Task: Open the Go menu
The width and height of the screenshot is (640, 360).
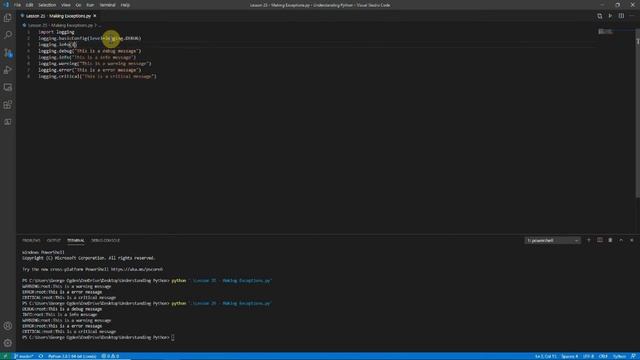Action: click(78, 5)
